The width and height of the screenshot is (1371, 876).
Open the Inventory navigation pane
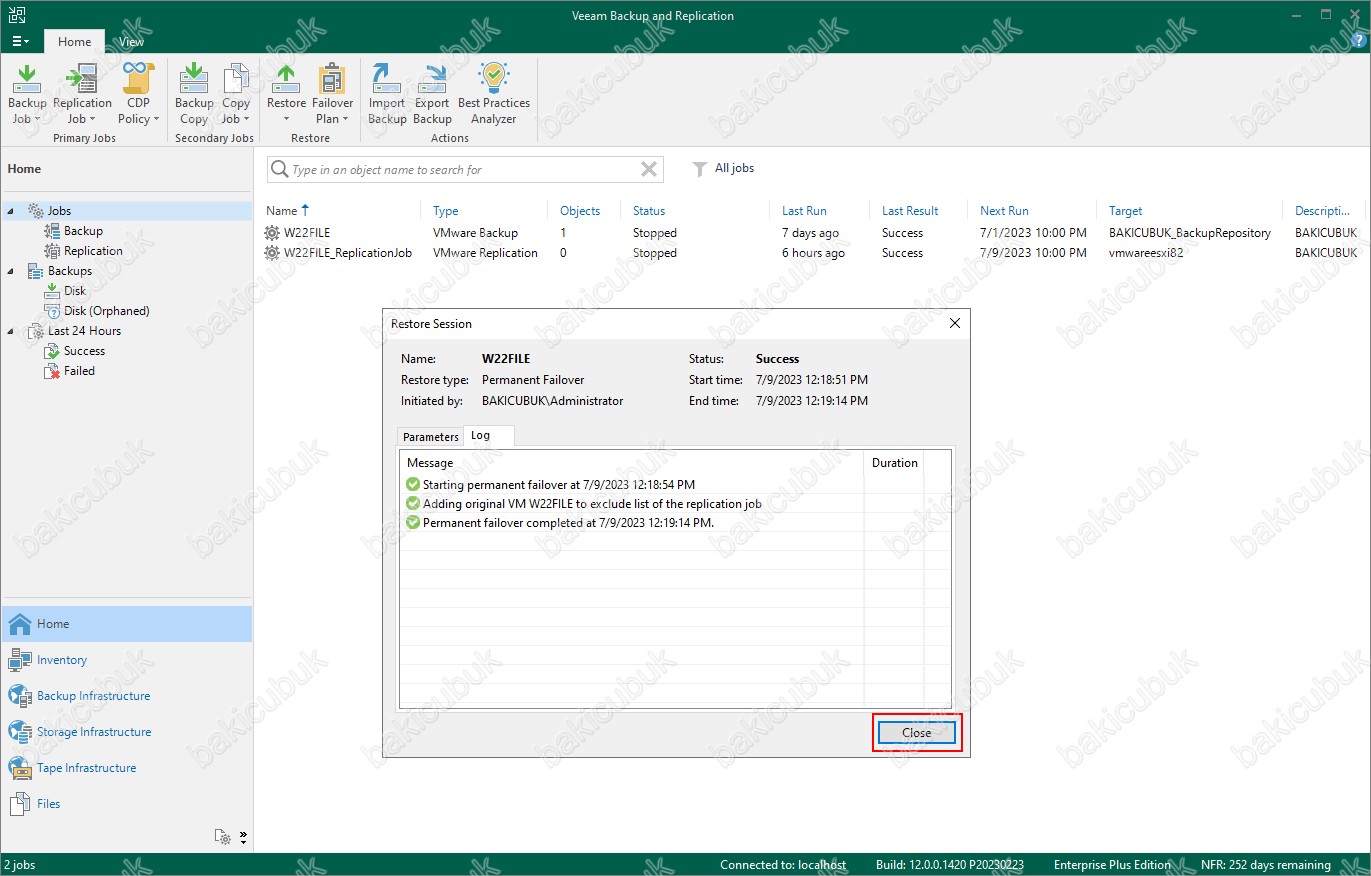click(x=126, y=660)
